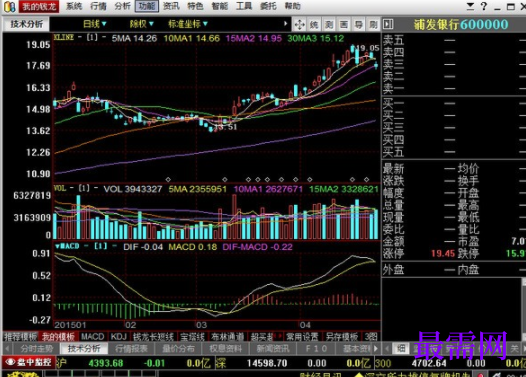The image size is (526, 377).
Task: Click the left arrow before the 细 tab
Action: pyautogui.click(x=387, y=348)
